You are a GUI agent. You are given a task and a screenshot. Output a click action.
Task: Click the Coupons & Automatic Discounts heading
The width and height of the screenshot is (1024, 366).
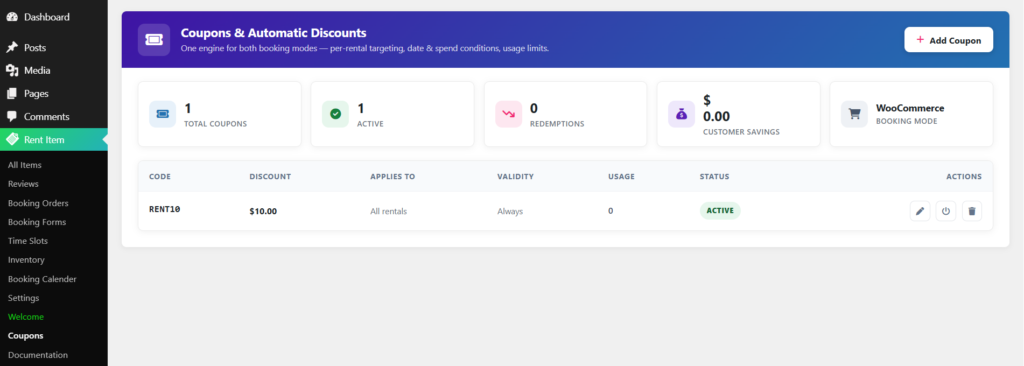[x=273, y=33]
